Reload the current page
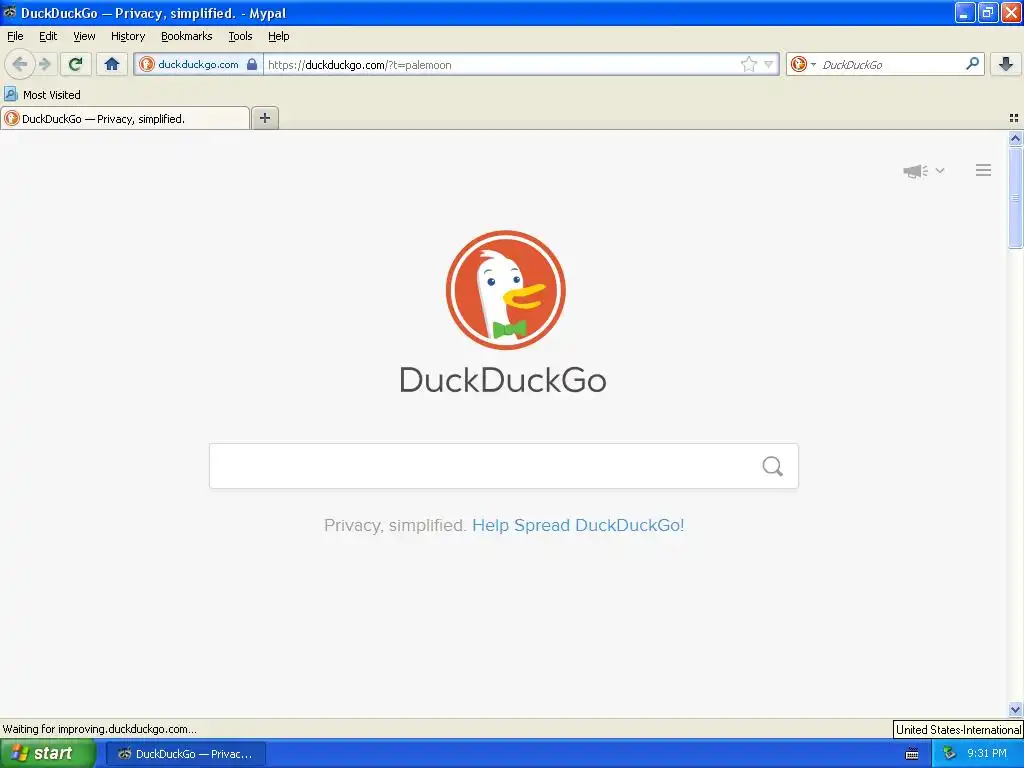1024x768 pixels. click(x=76, y=64)
